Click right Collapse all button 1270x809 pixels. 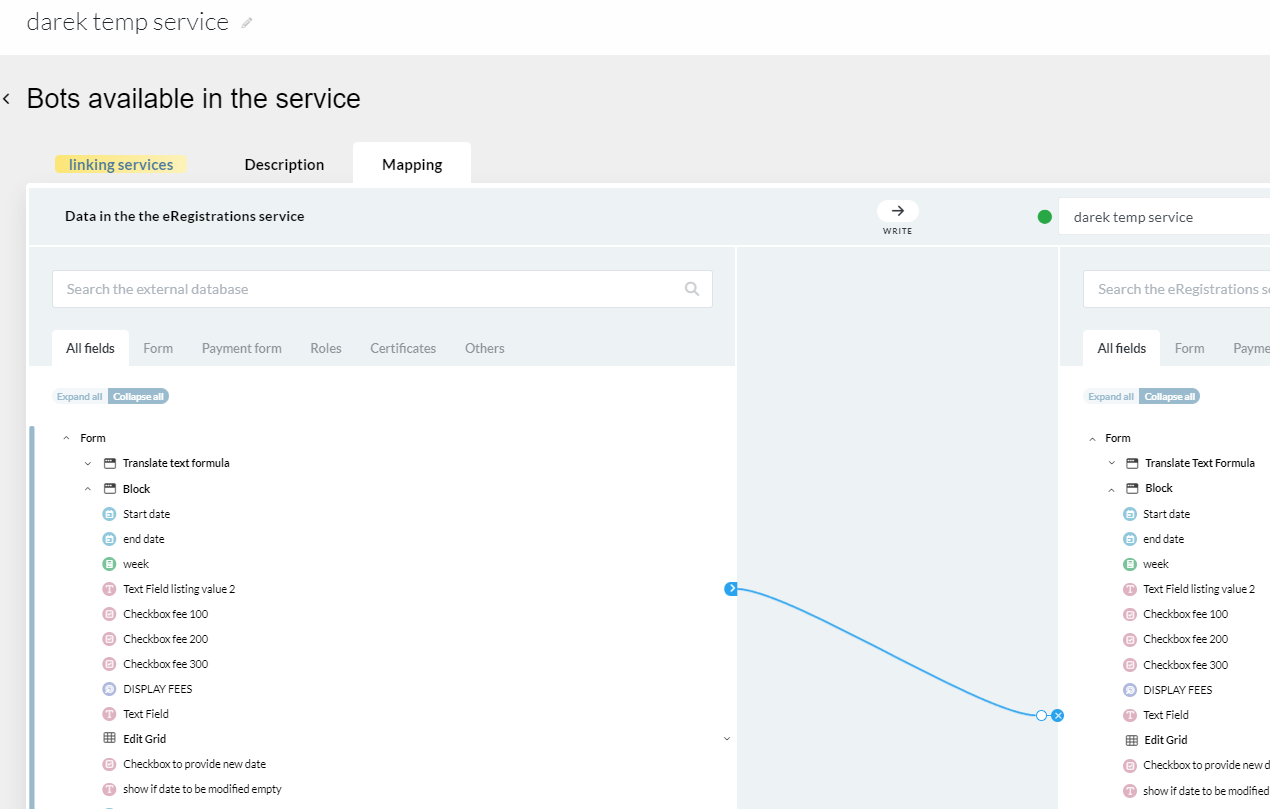pos(1169,396)
